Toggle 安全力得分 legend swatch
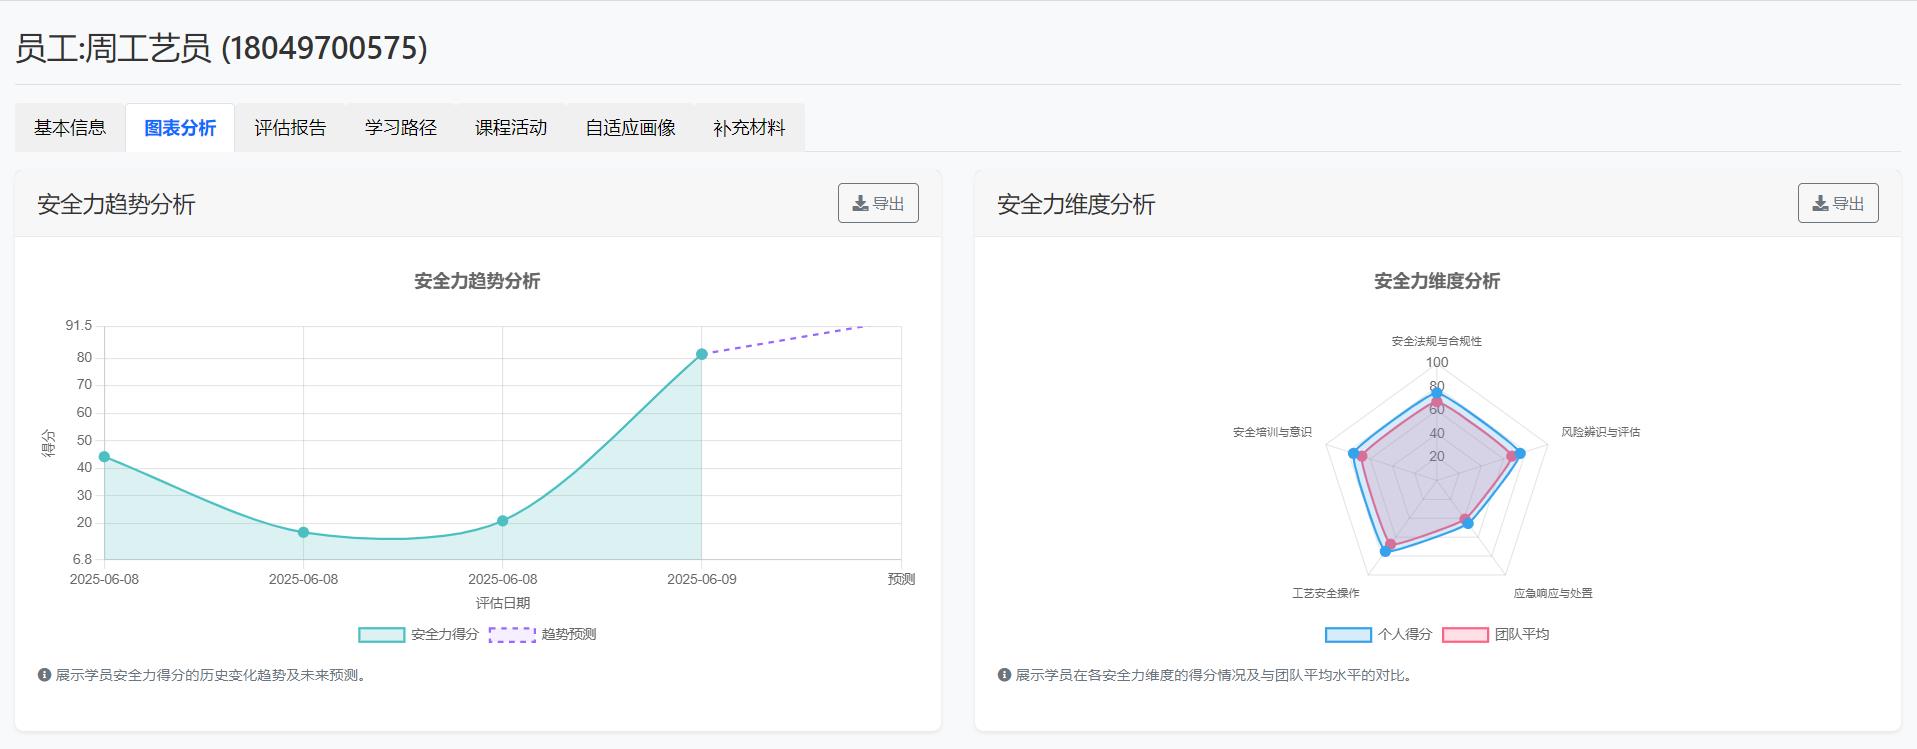 click(382, 635)
